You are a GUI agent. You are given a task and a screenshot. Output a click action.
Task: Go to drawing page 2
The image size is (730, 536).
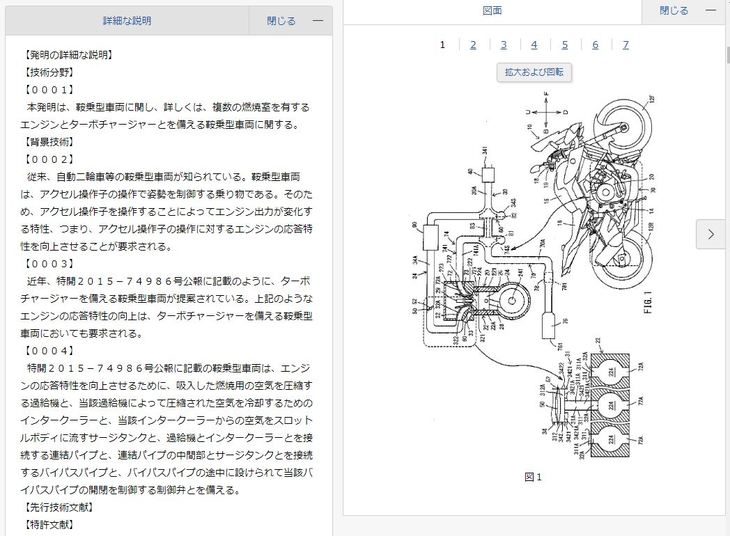point(473,45)
